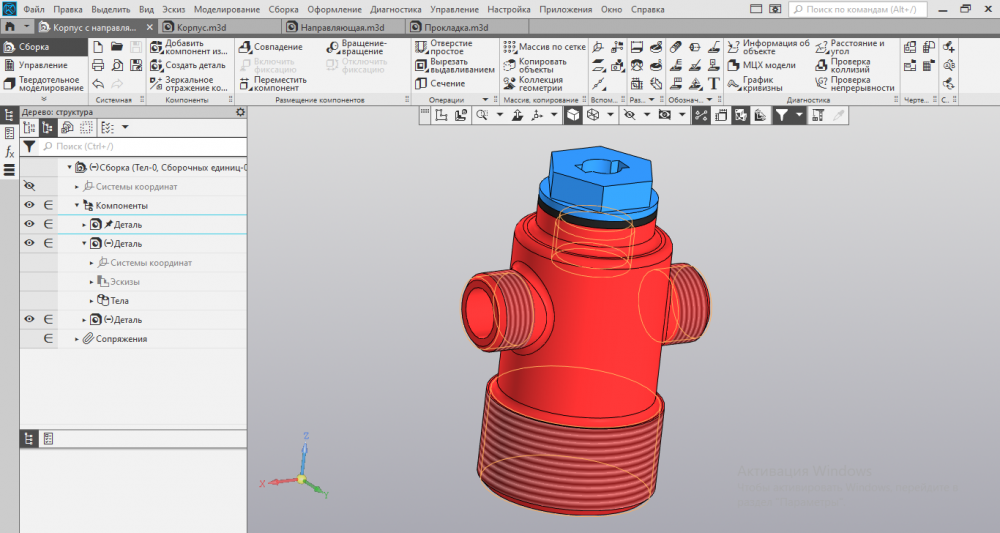The width and height of the screenshot is (1000, 533).
Task: Toggle visibility of the pinned Деталь
Action: coord(29,224)
